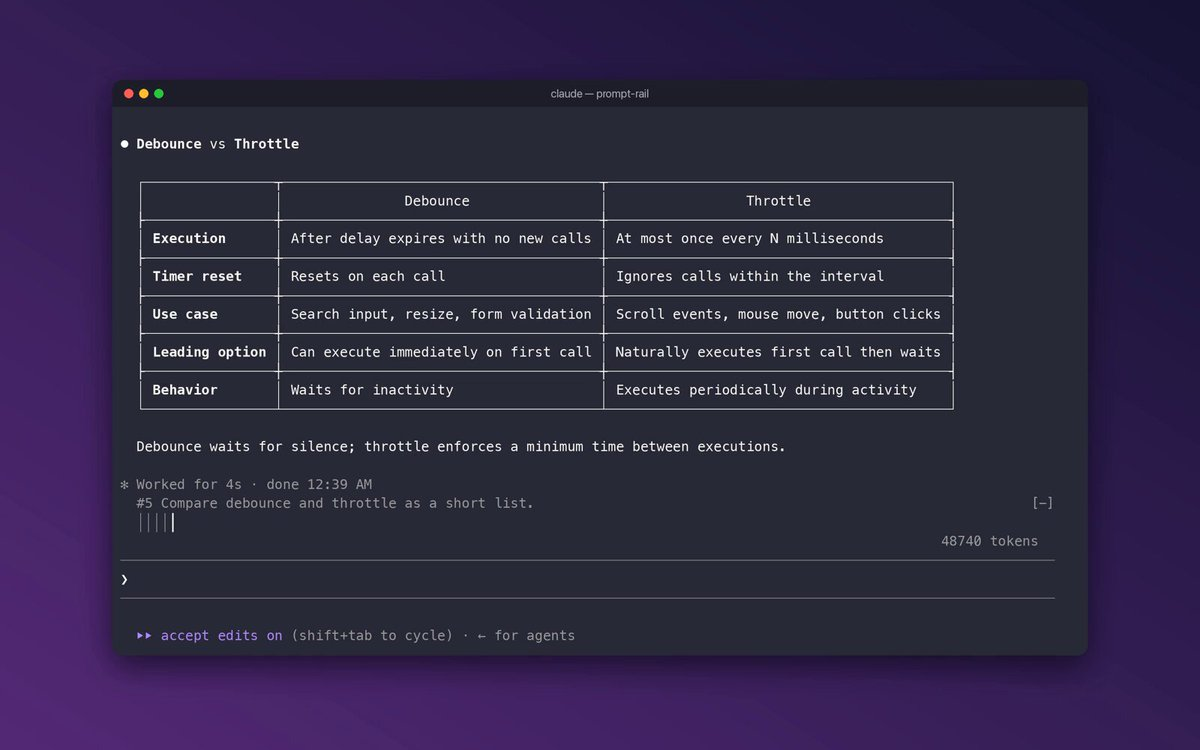The height and width of the screenshot is (750, 1200).
Task: Click the window title claude — prompt-rail
Action: pyautogui.click(x=600, y=94)
